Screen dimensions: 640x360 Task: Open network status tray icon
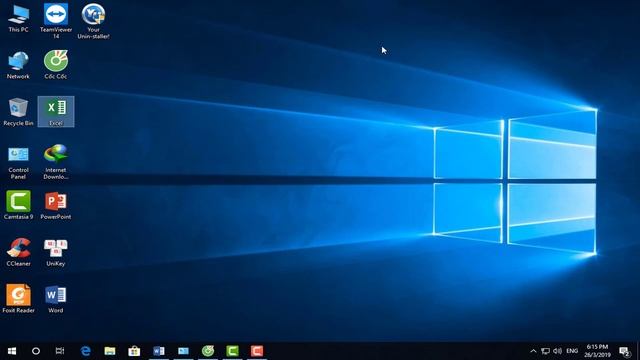545,351
